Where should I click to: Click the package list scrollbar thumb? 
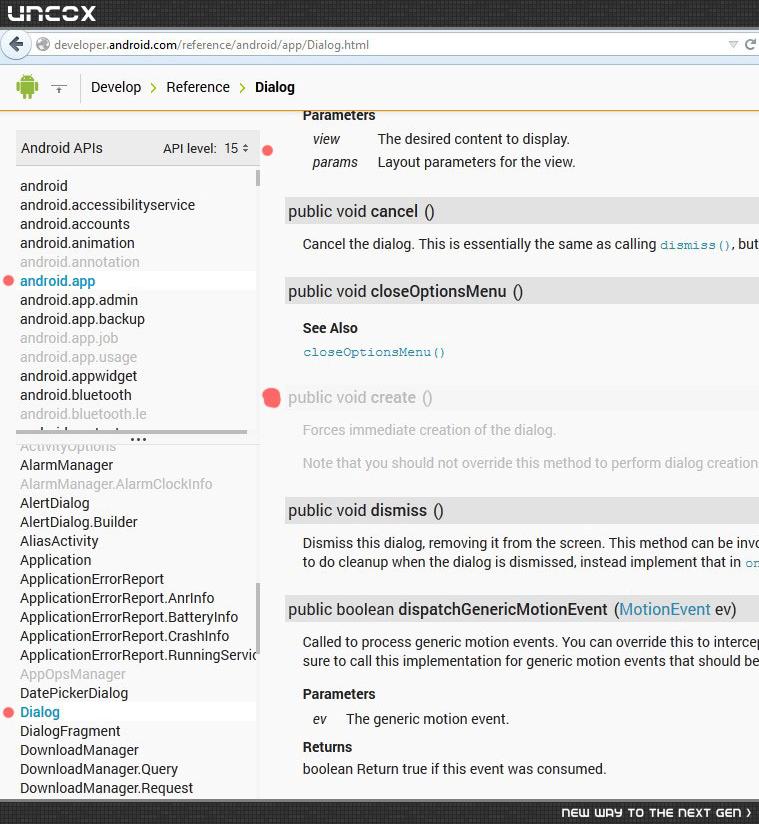[x=258, y=178]
